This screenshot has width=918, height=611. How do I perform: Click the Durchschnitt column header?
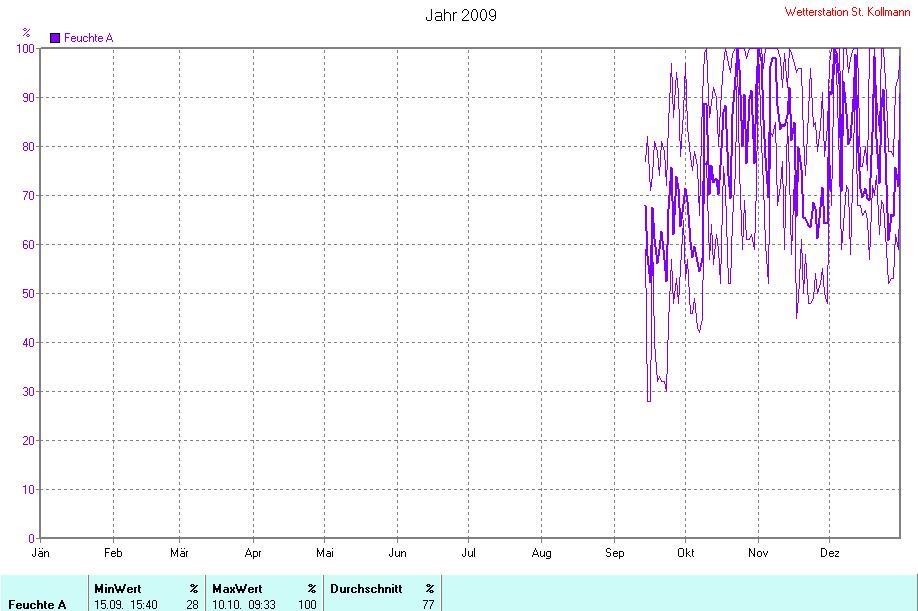[x=366, y=589]
